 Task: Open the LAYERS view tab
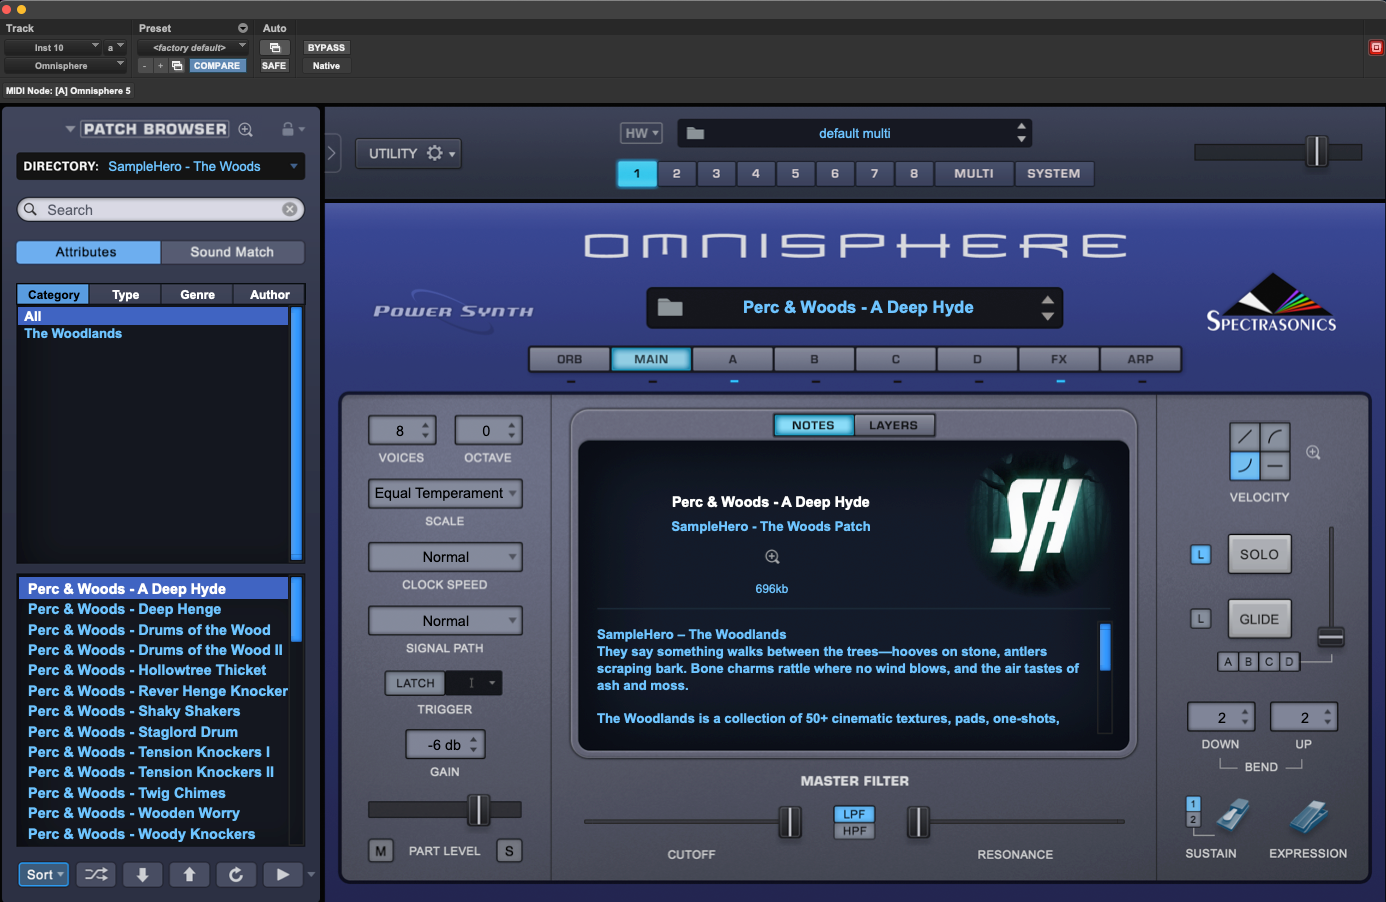tap(893, 425)
